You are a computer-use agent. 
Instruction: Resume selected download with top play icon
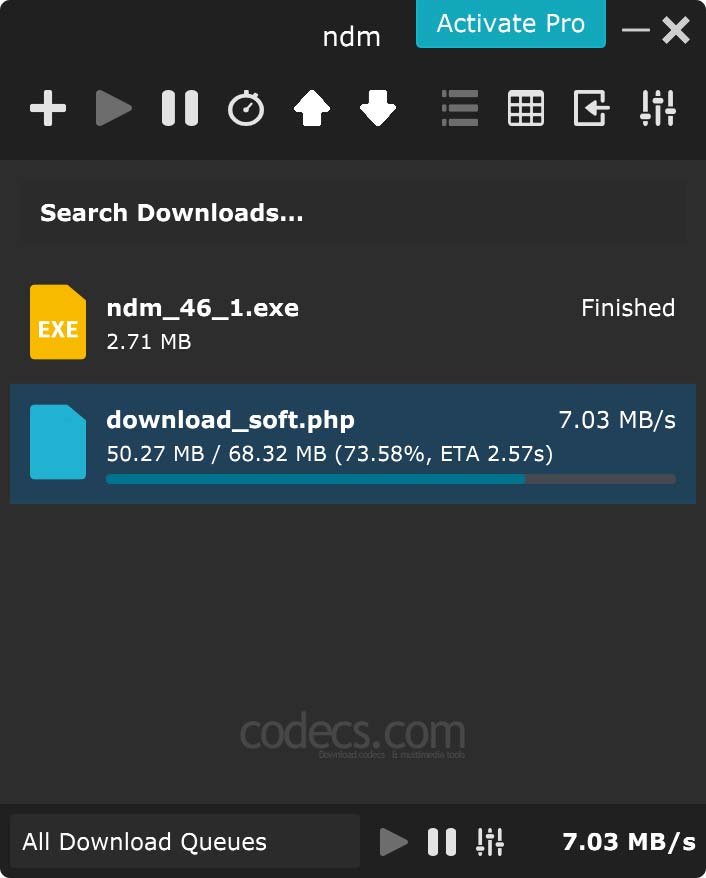click(114, 108)
